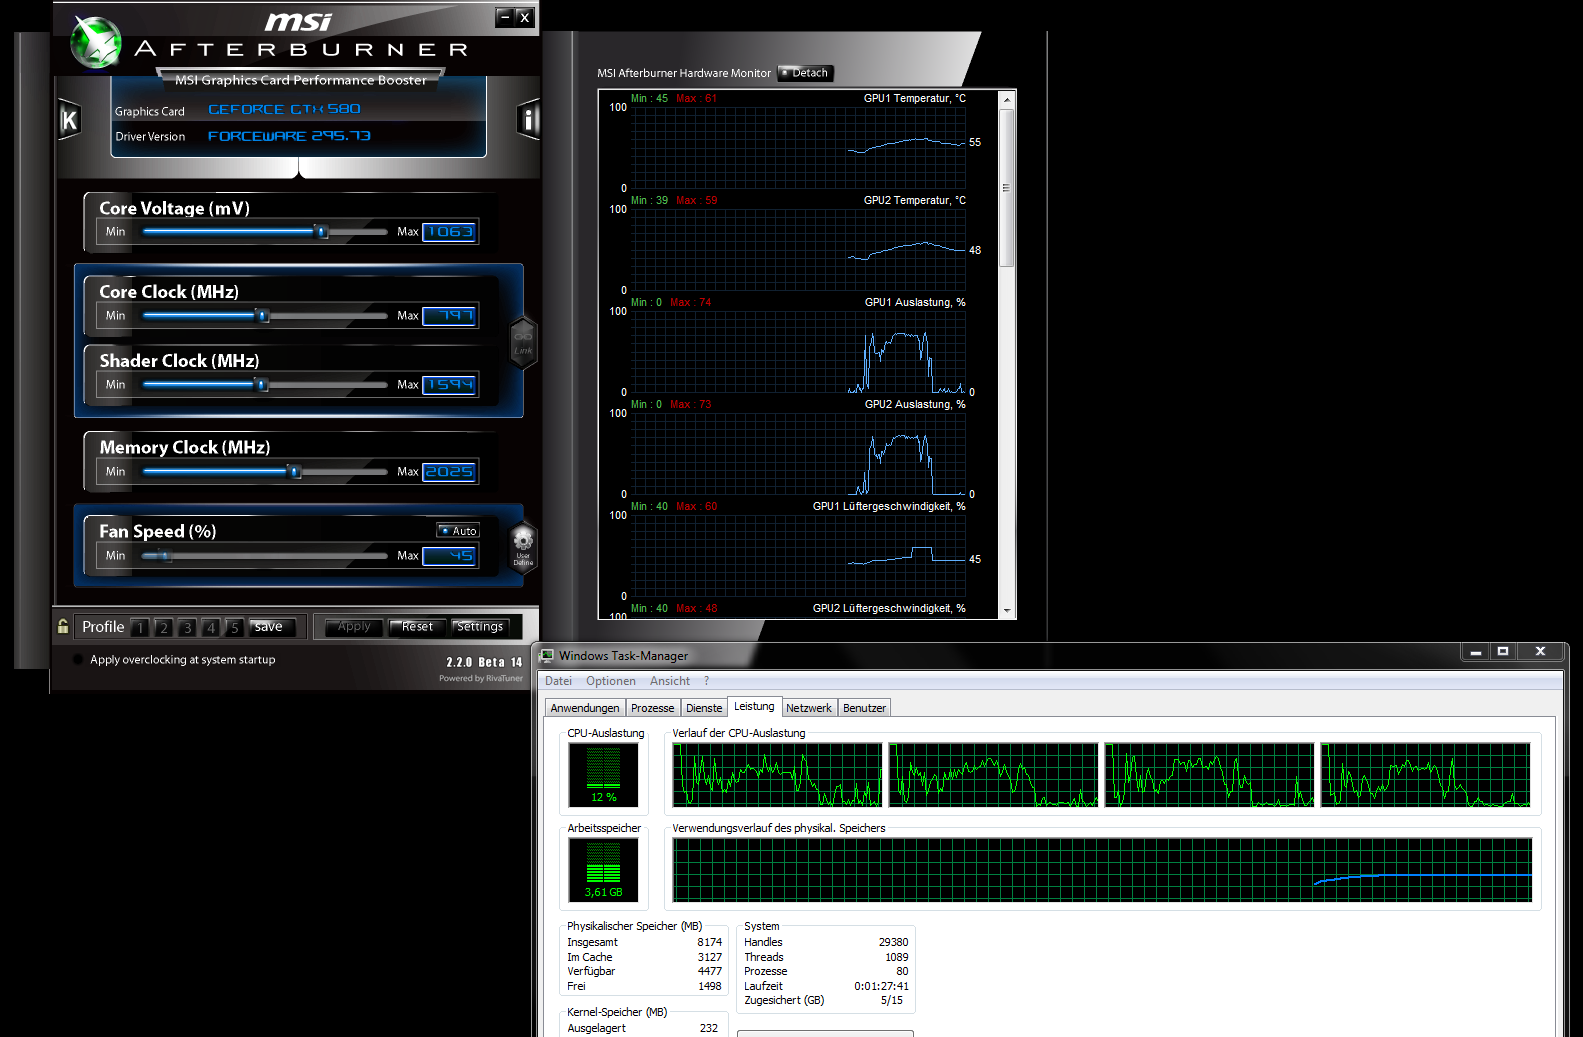
Task: Click the Hardware Monitor scrollbar thumb
Action: (1007, 187)
